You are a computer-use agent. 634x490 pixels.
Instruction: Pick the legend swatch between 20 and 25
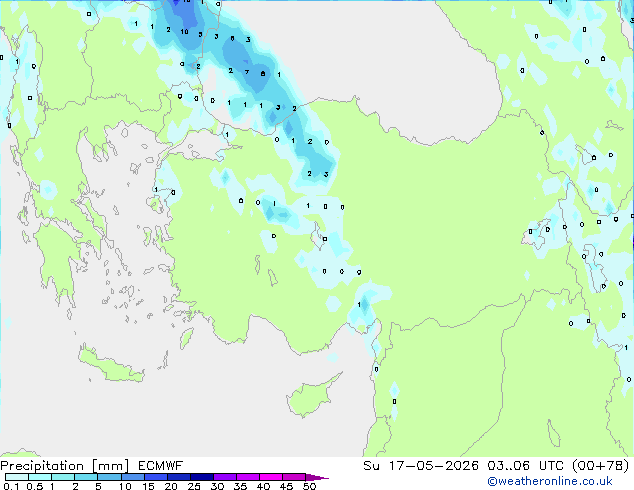(x=179, y=477)
